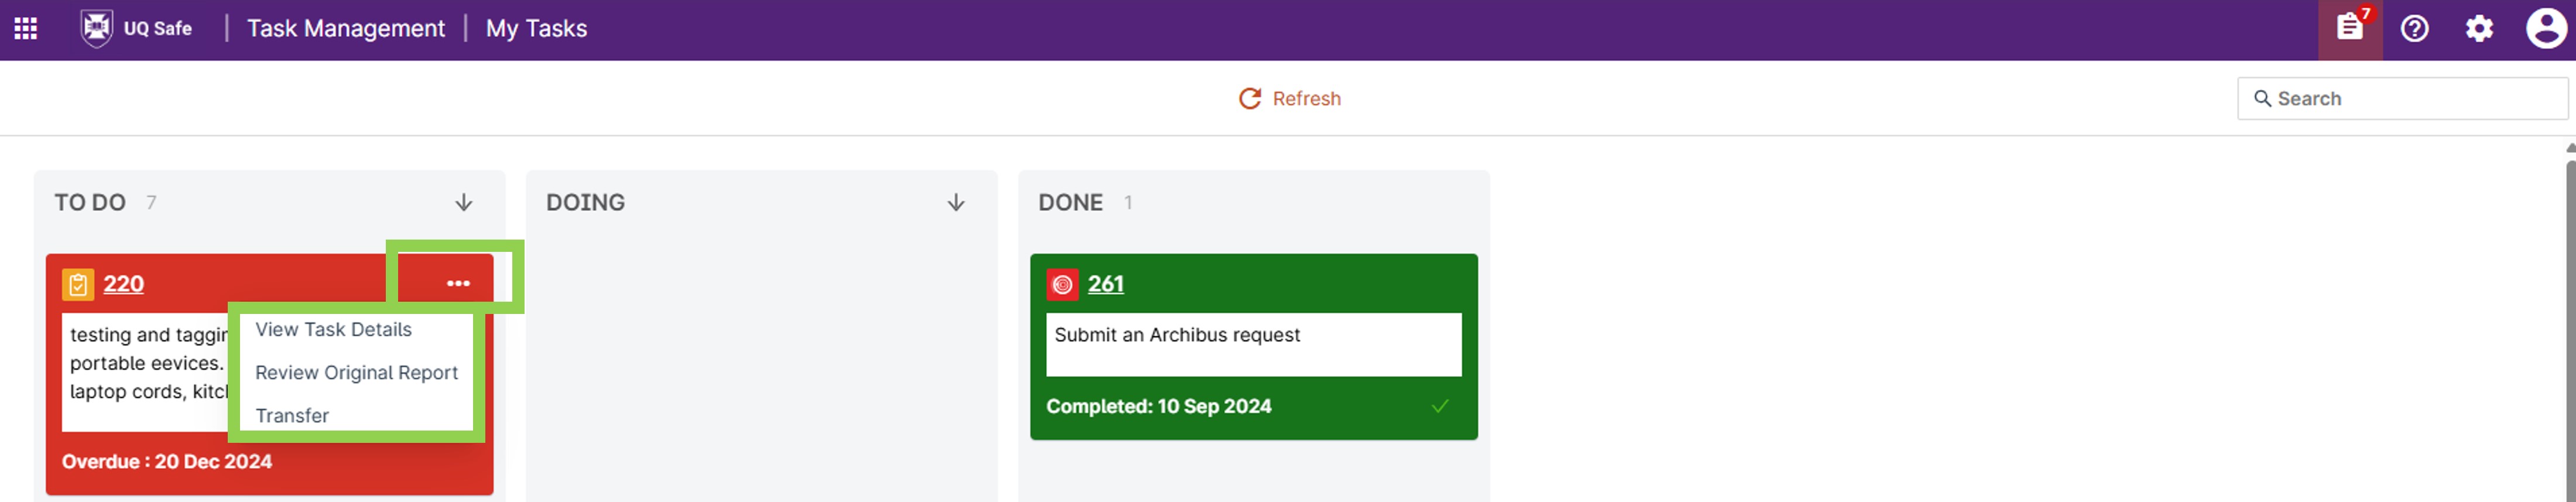This screenshot has height=502, width=2576.
Task: Open the user account profile icon
Action: click(x=2545, y=28)
